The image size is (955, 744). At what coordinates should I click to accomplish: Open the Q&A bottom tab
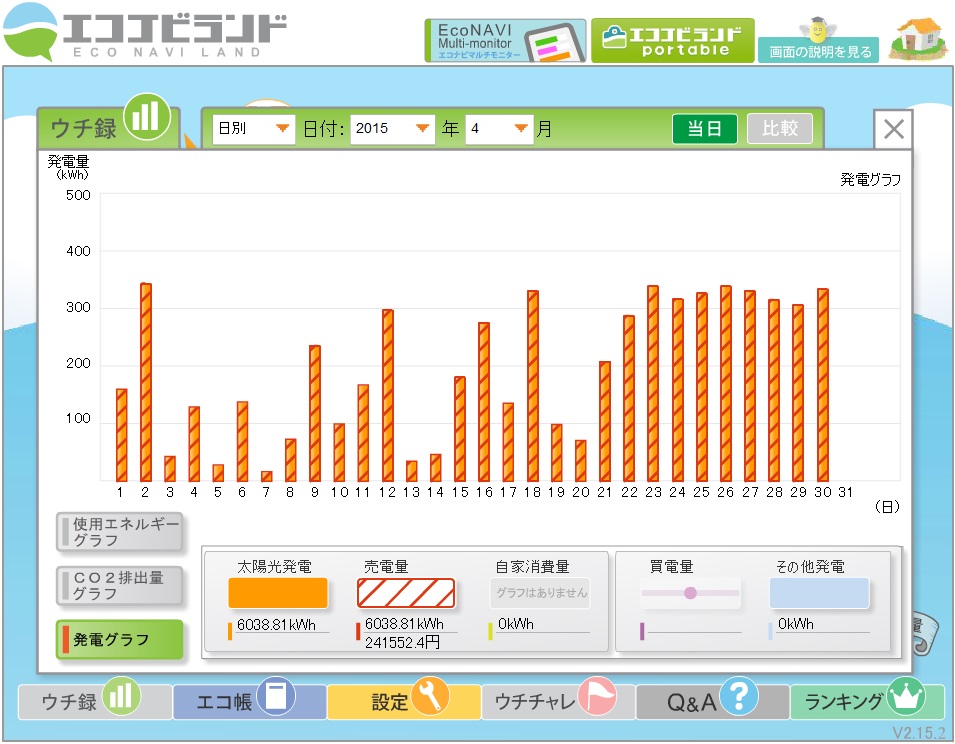(x=713, y=701)
